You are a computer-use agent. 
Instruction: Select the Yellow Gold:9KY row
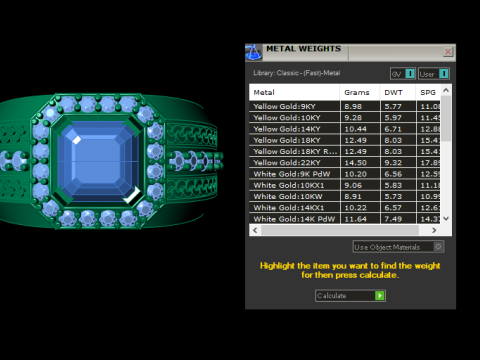pyautogui.click(x=345, y=106)
